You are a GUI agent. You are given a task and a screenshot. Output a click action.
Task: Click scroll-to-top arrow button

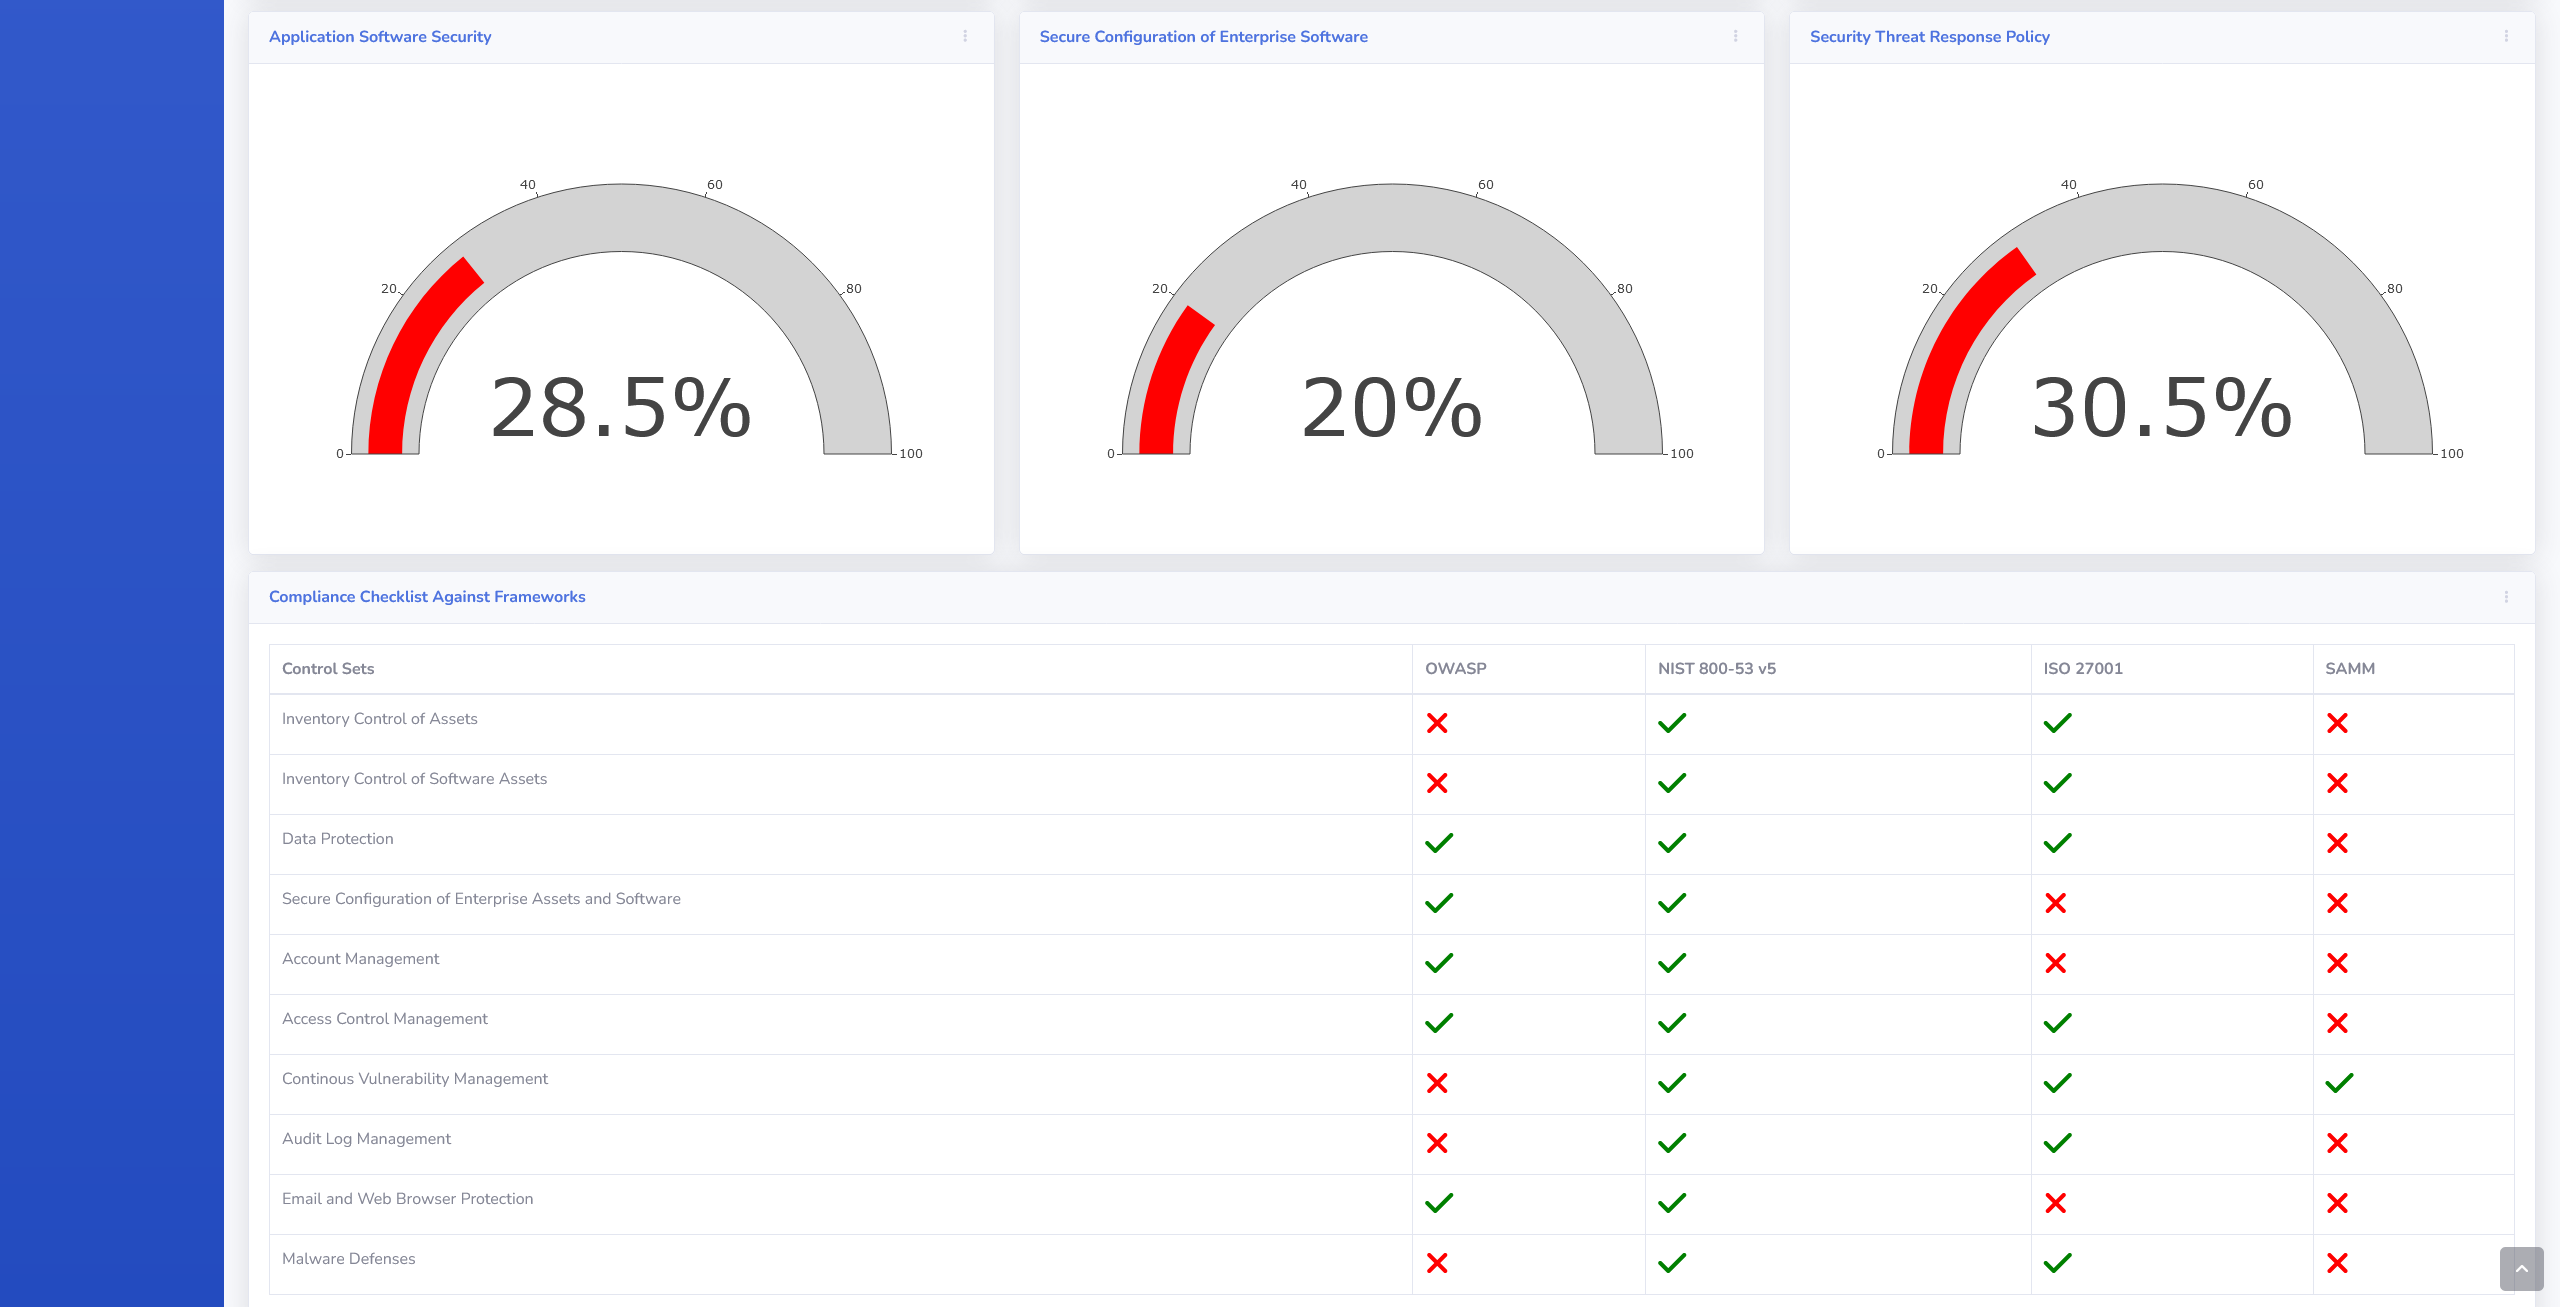pos(2521,1269)
